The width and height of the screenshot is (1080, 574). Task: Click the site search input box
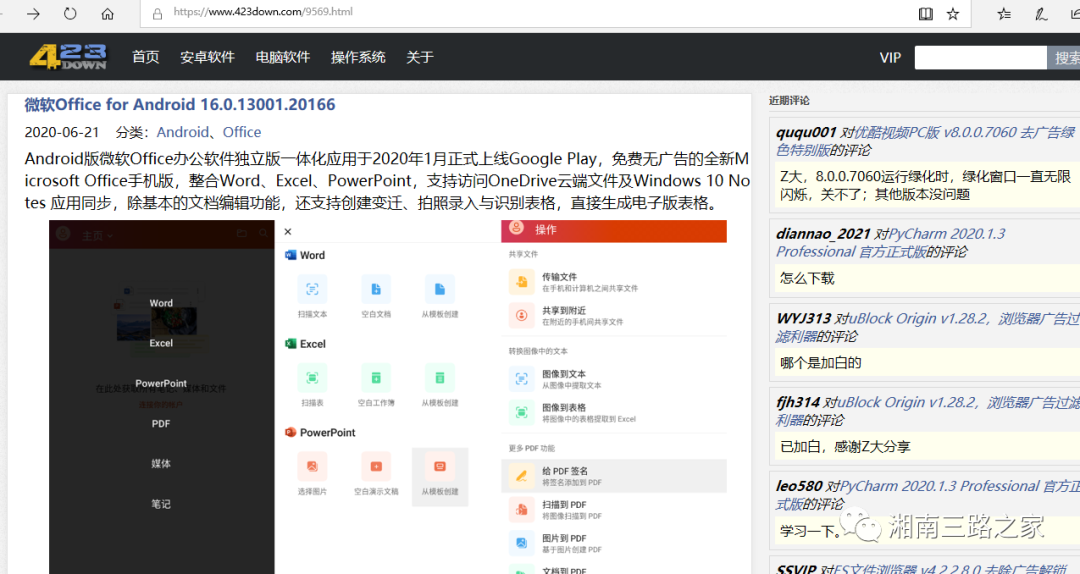pos(980,58)
